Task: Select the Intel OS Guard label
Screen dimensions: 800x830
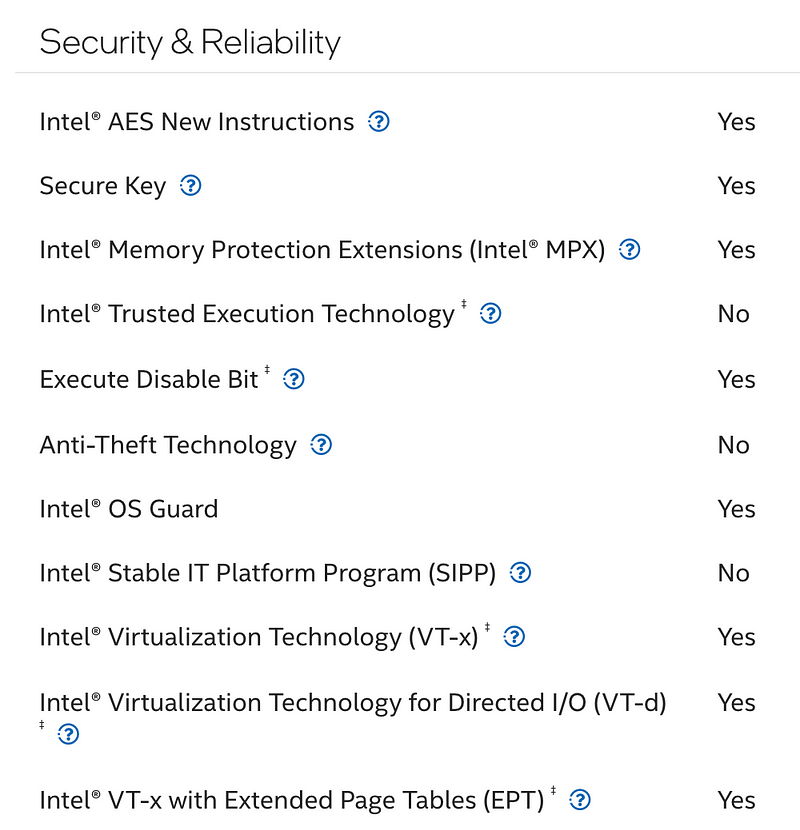Action: coord(129,509)
